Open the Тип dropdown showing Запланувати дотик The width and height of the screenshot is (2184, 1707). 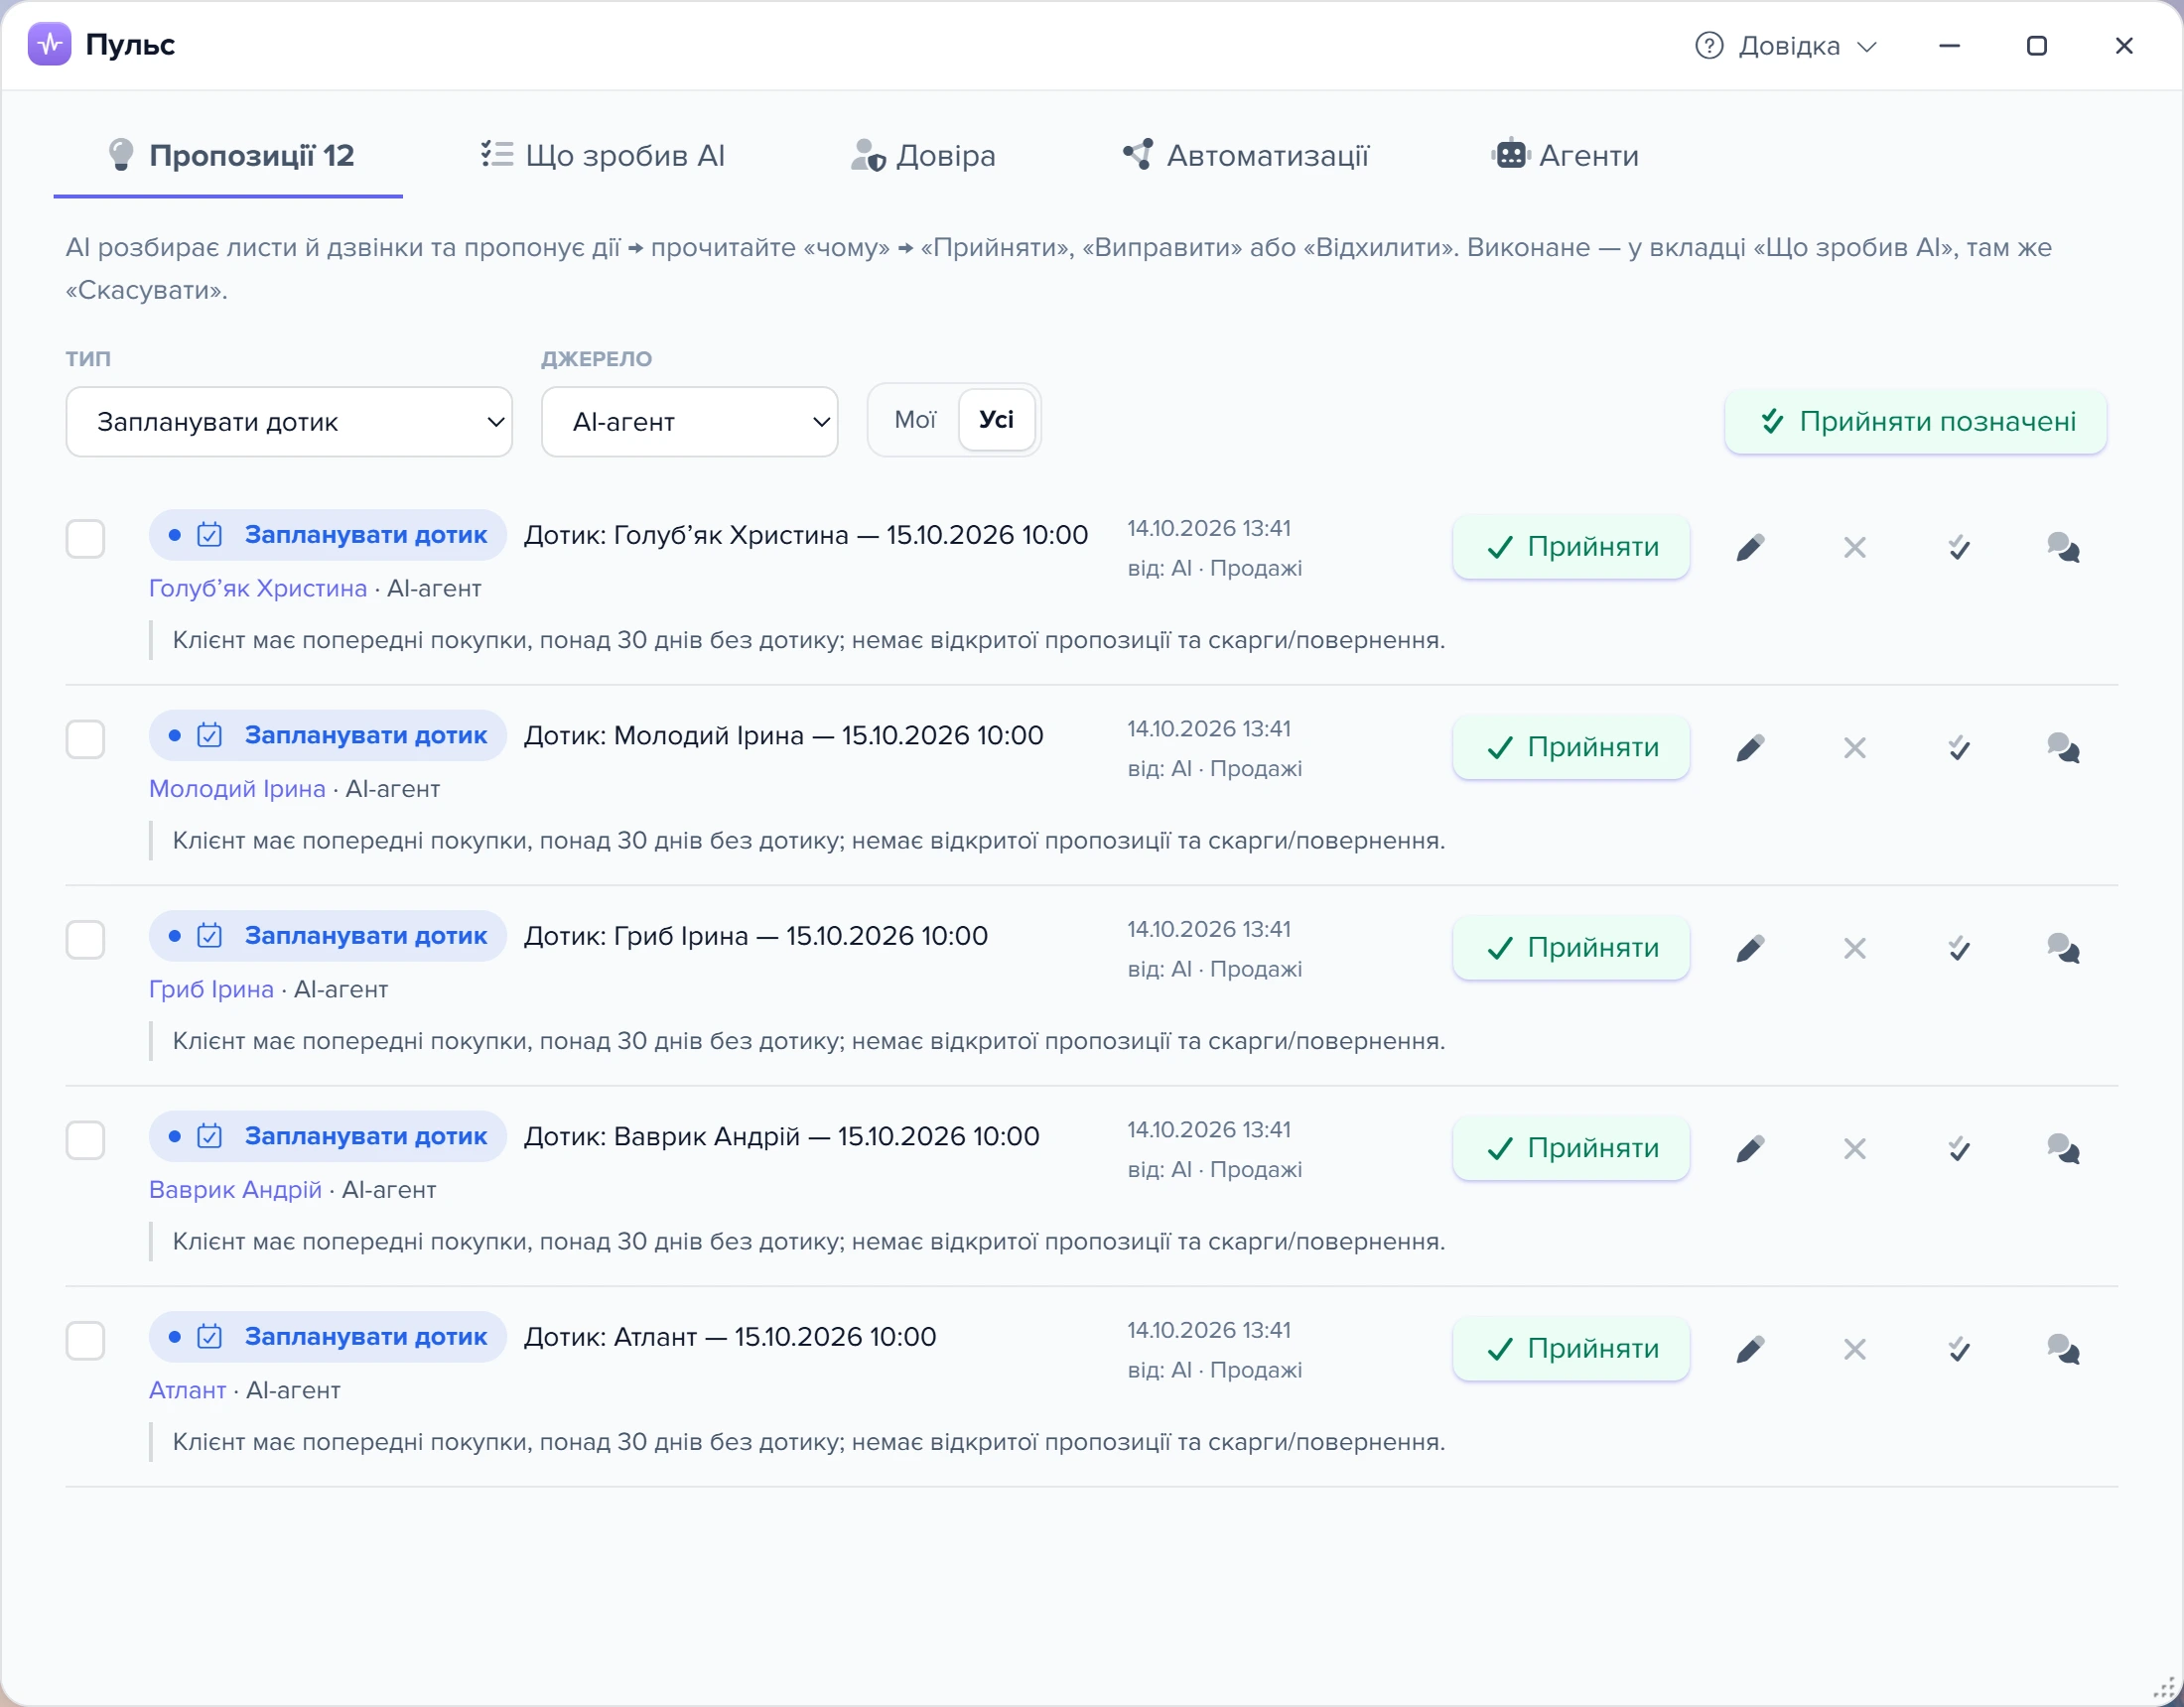point(289,422)
